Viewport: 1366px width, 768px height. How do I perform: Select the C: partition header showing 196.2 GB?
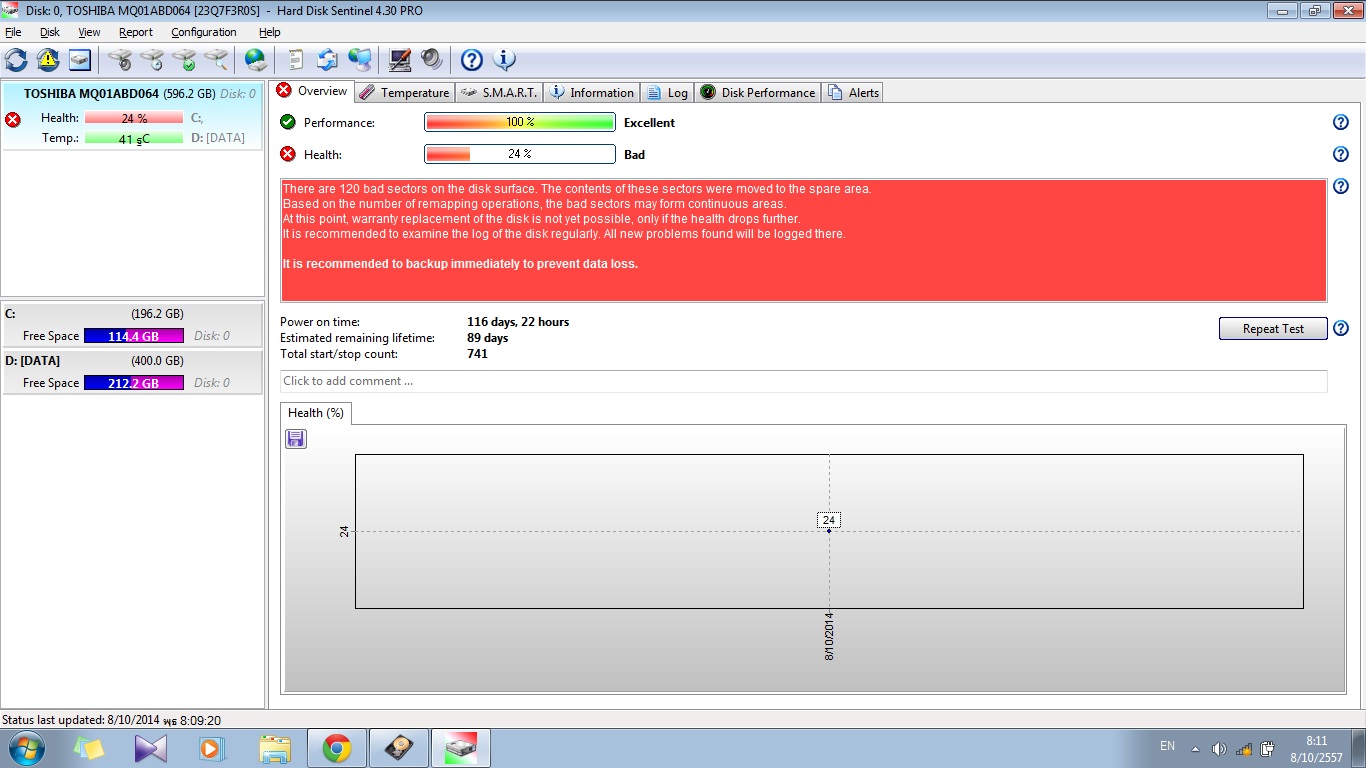pos(132,313)
